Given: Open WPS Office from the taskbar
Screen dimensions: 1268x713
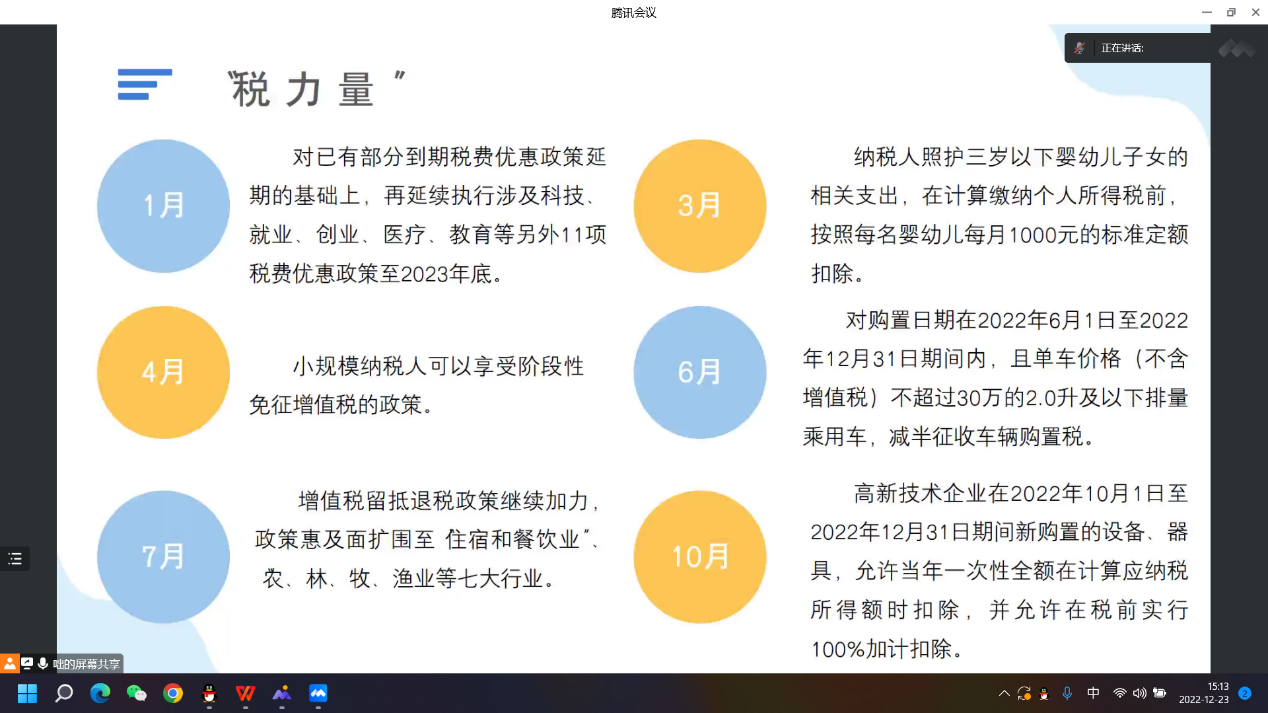Looking at the screenshot, I should click(x=245, y=693).
